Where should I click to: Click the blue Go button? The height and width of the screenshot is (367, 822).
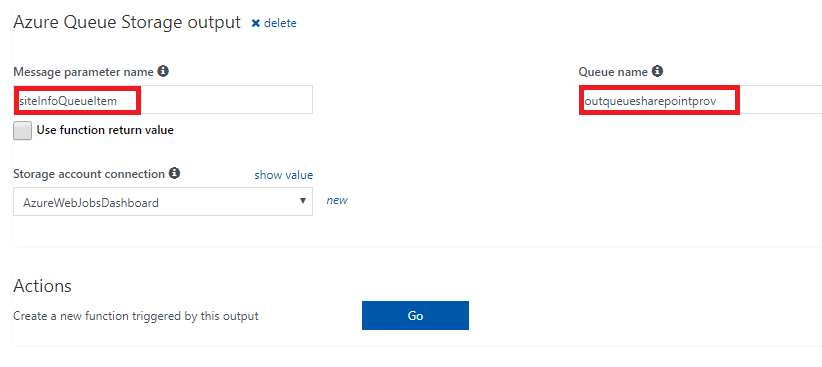pos(415,316)
